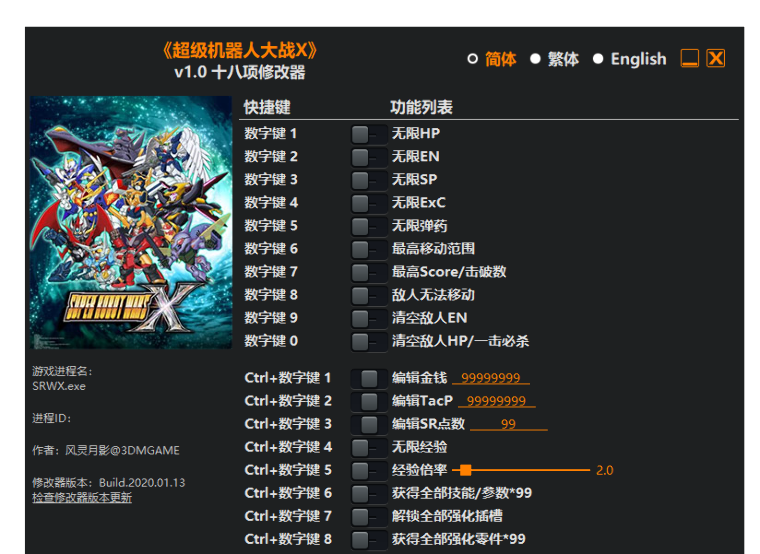Enable 无限弹药 switch
This screenshot has height=554, width=760.
click(x=369, y=226)
